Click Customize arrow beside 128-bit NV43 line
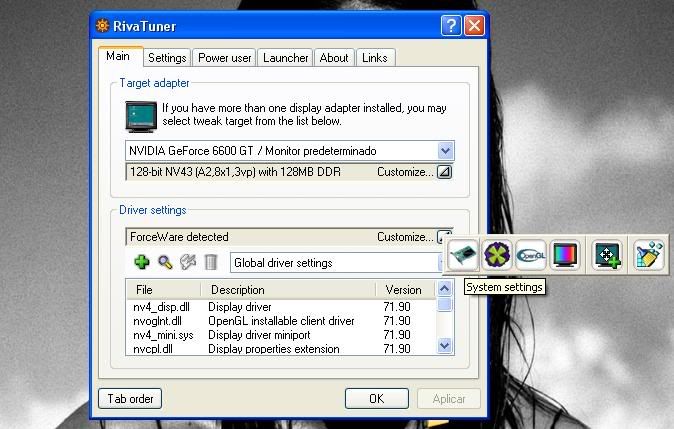 pyautogui.click(x=444, y=172)
